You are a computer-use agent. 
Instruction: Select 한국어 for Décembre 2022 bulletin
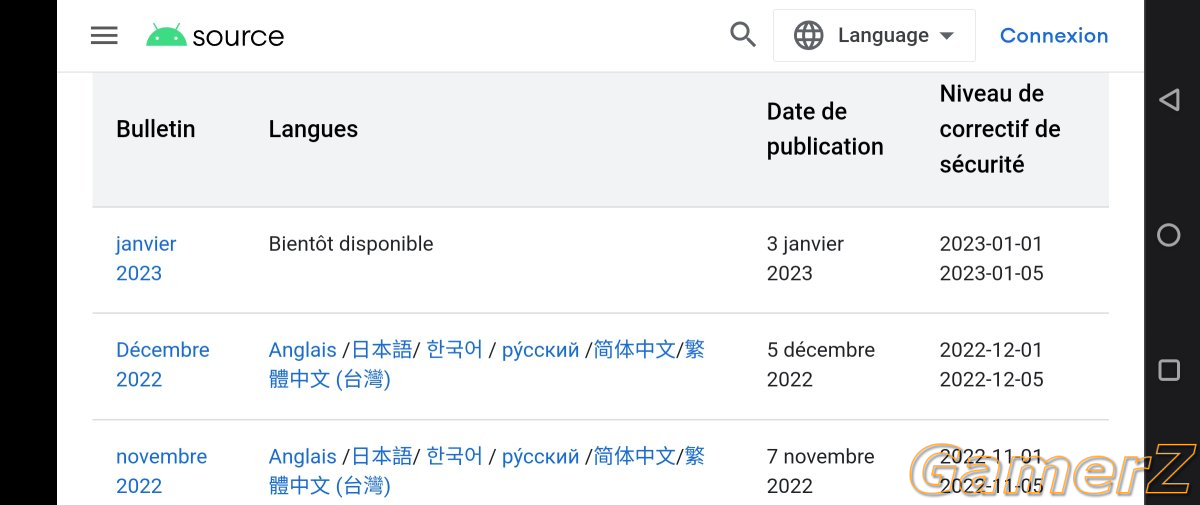pyautogui.click(x=455, y=350)
